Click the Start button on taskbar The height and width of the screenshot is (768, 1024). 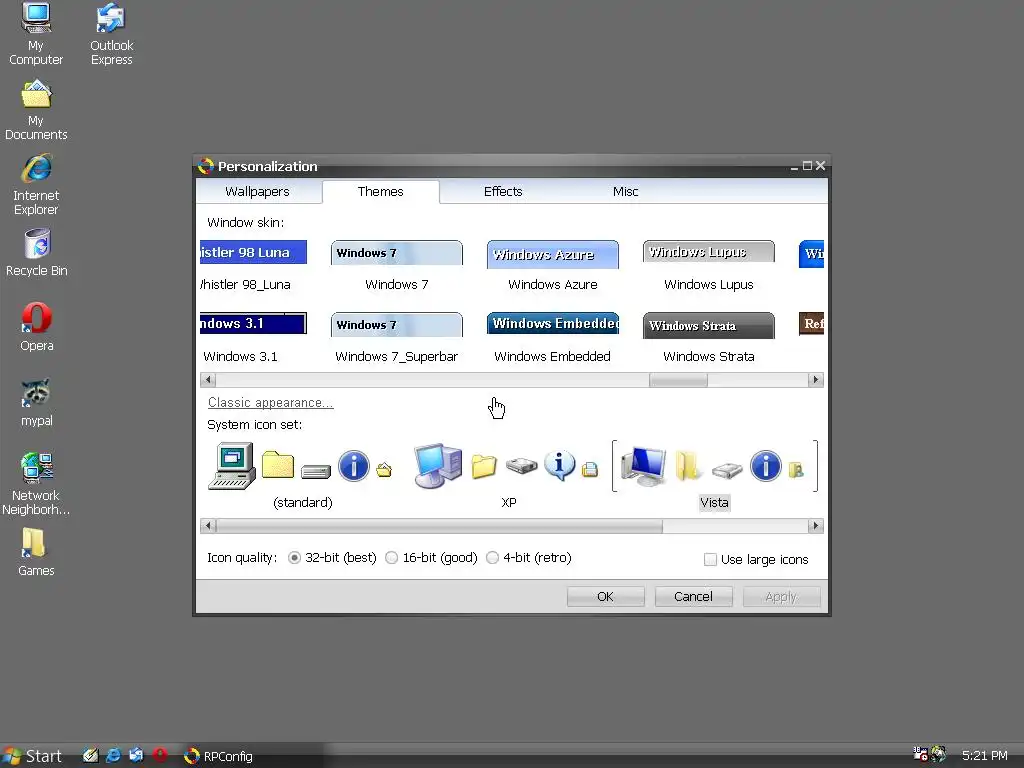32,756
